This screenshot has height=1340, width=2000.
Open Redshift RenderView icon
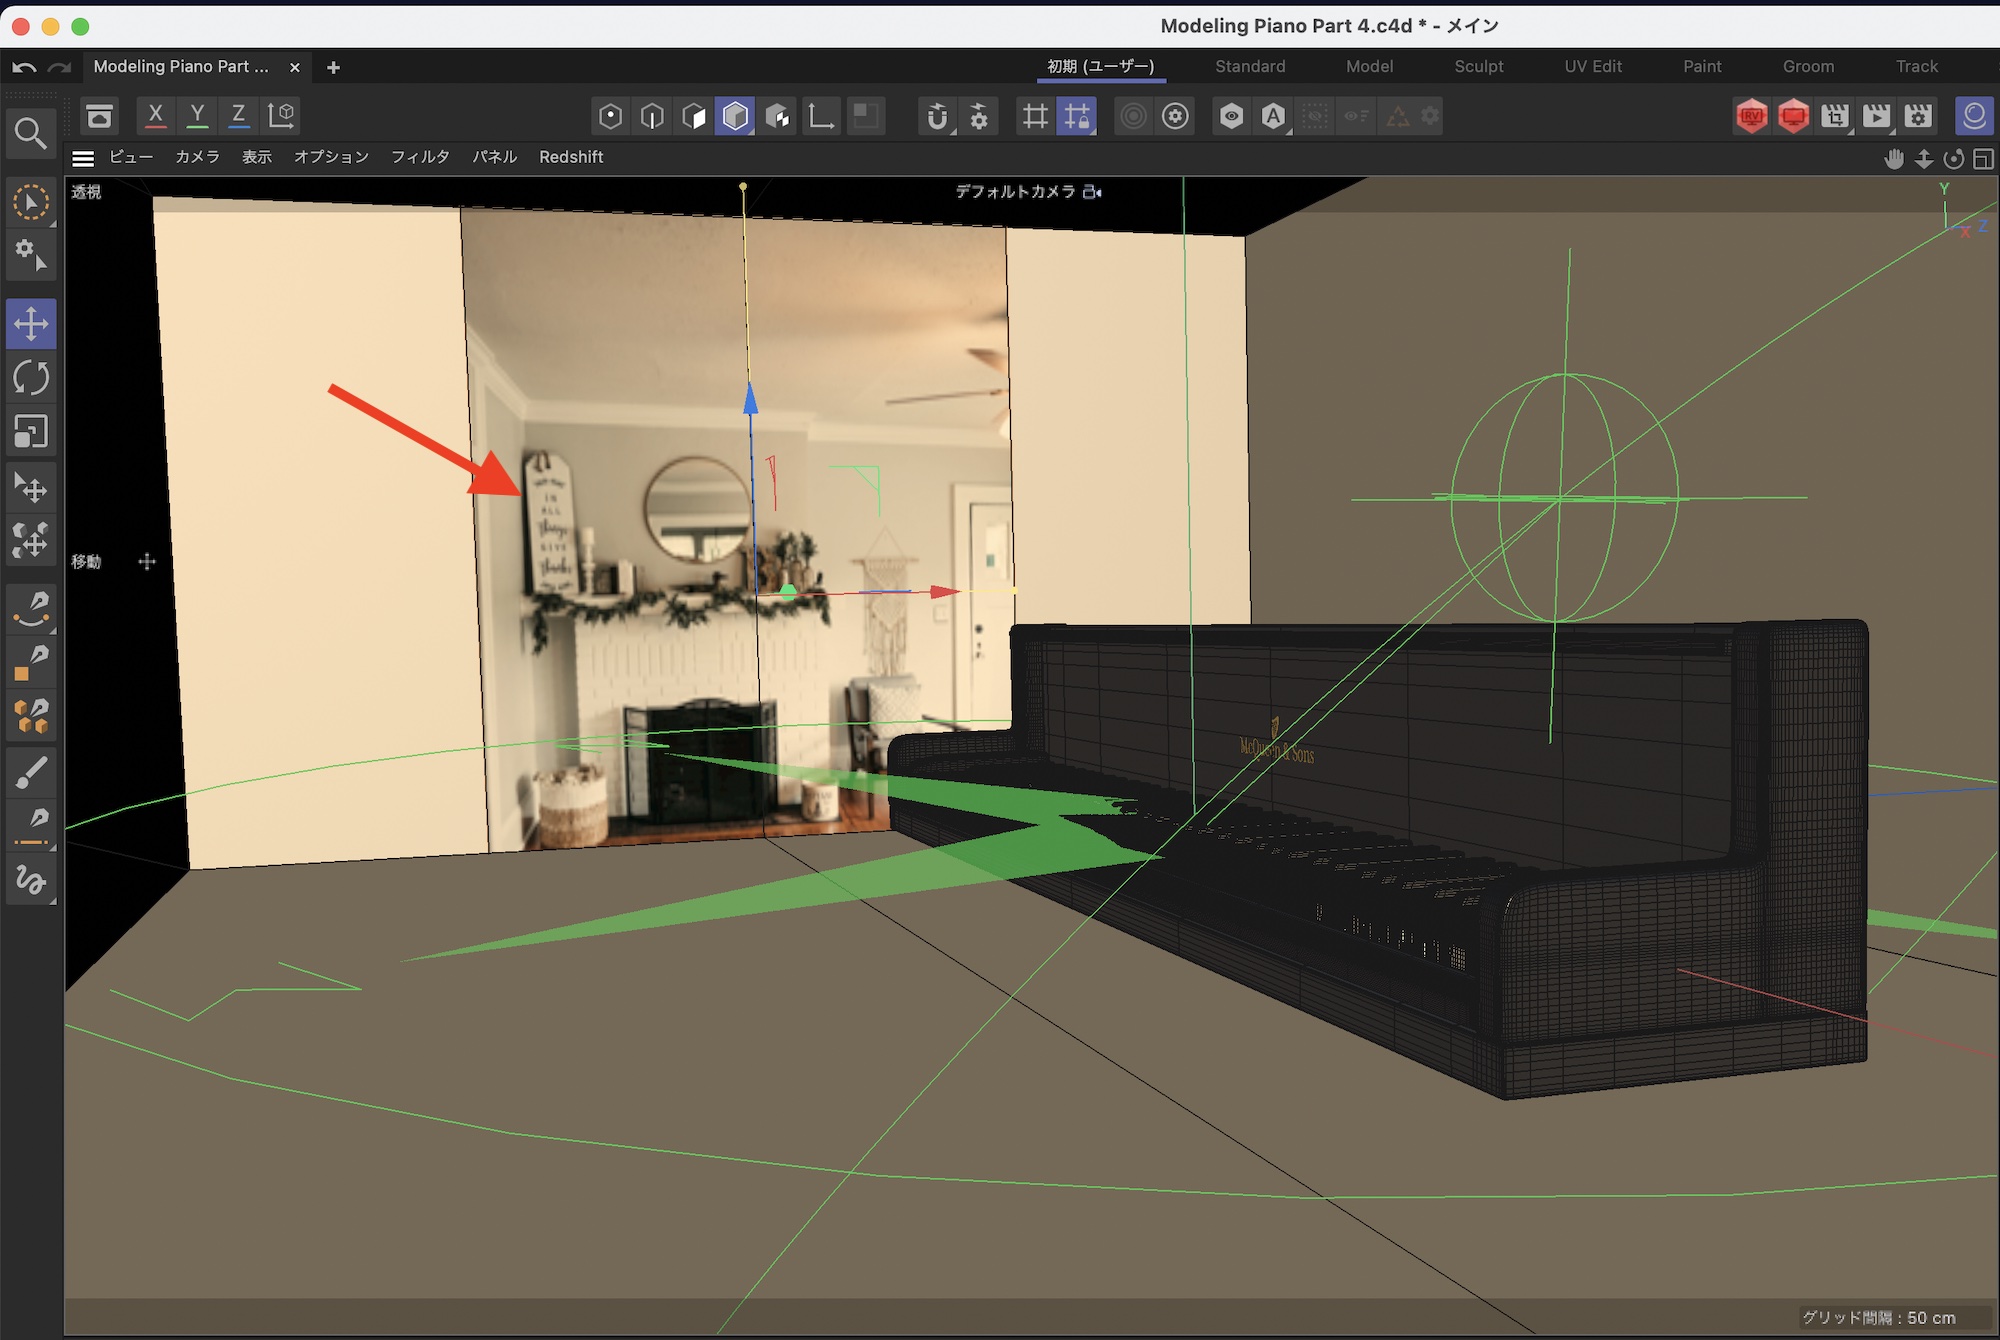point(1751,116)
